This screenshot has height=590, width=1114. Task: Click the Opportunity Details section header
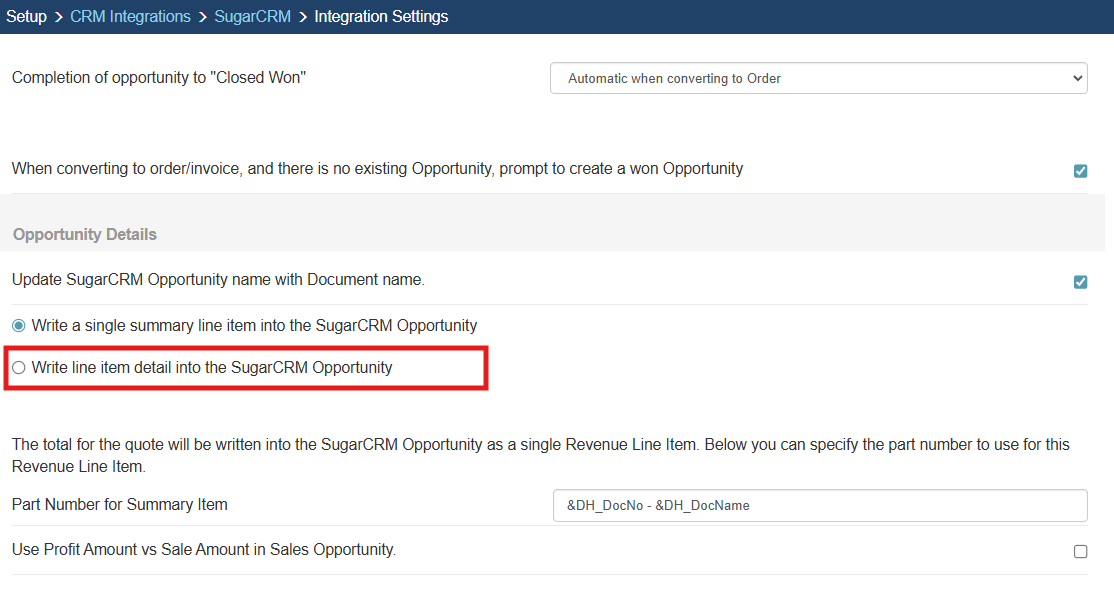[85, 235]
